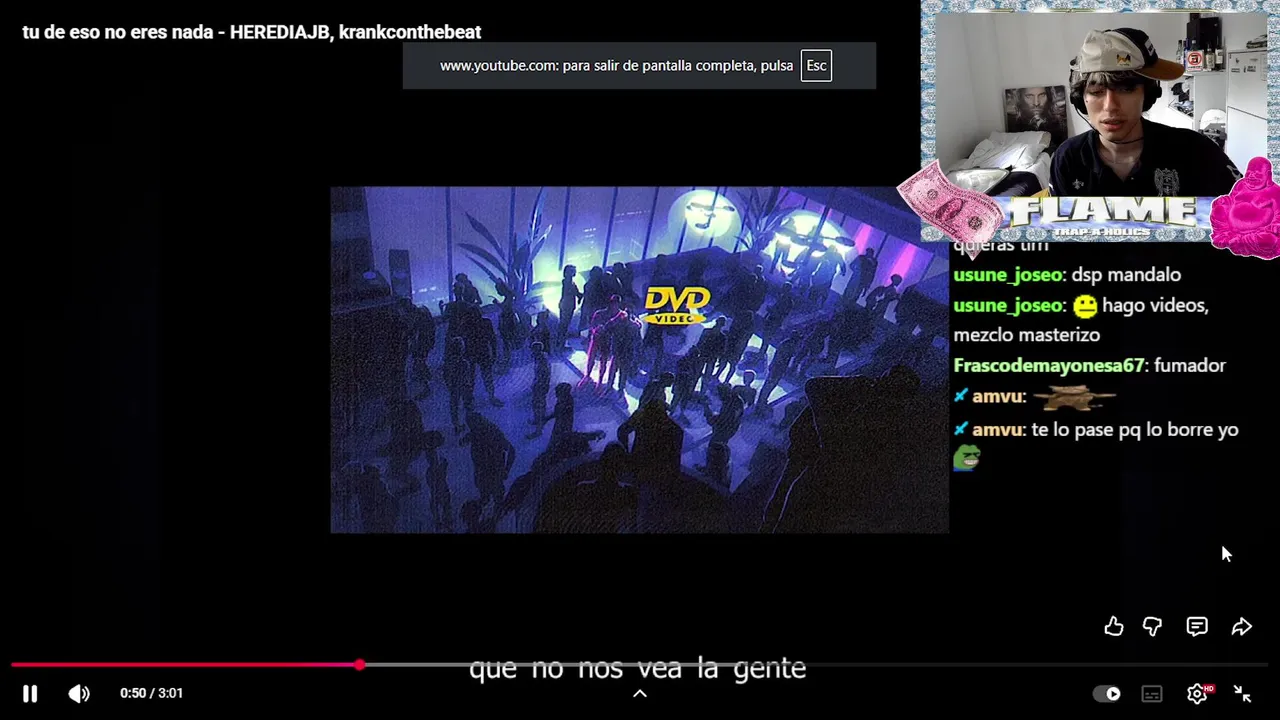This screenshot has height=720, width=1280.
Task: Click the DVD video logo
Action: 677,305
